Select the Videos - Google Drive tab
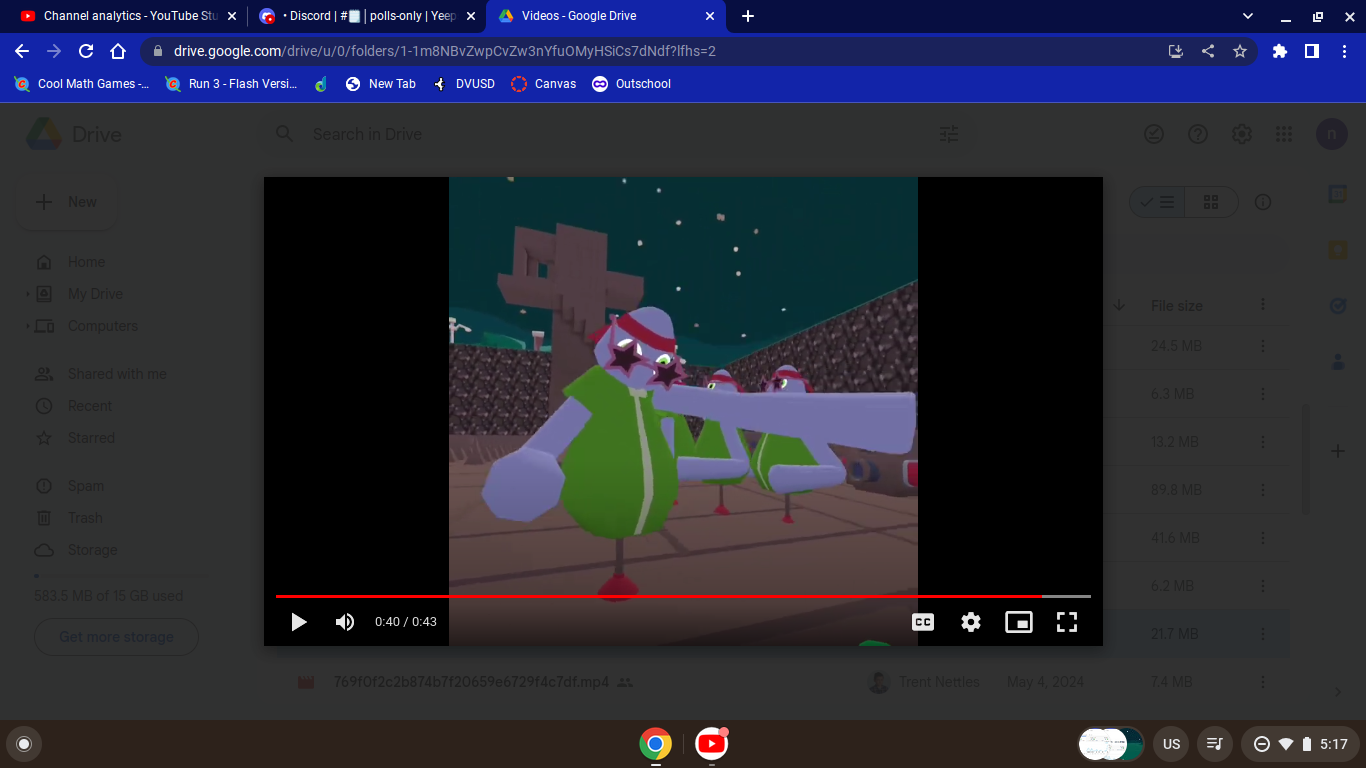 click(x=606, y=16)
